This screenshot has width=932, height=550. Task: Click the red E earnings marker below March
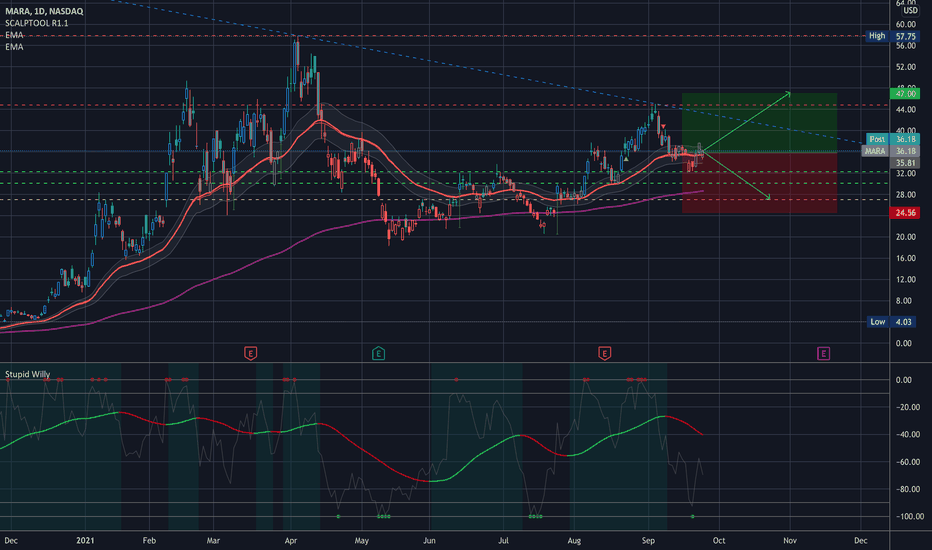click(x=251, y=354)
